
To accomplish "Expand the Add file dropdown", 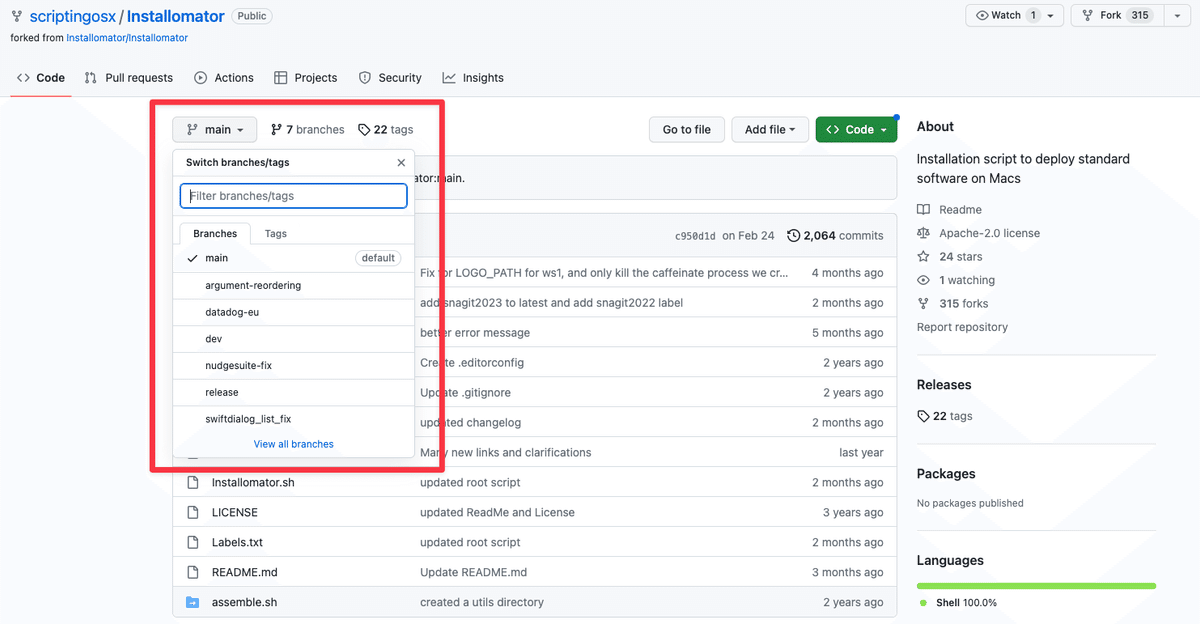I will tap(770, 130).
